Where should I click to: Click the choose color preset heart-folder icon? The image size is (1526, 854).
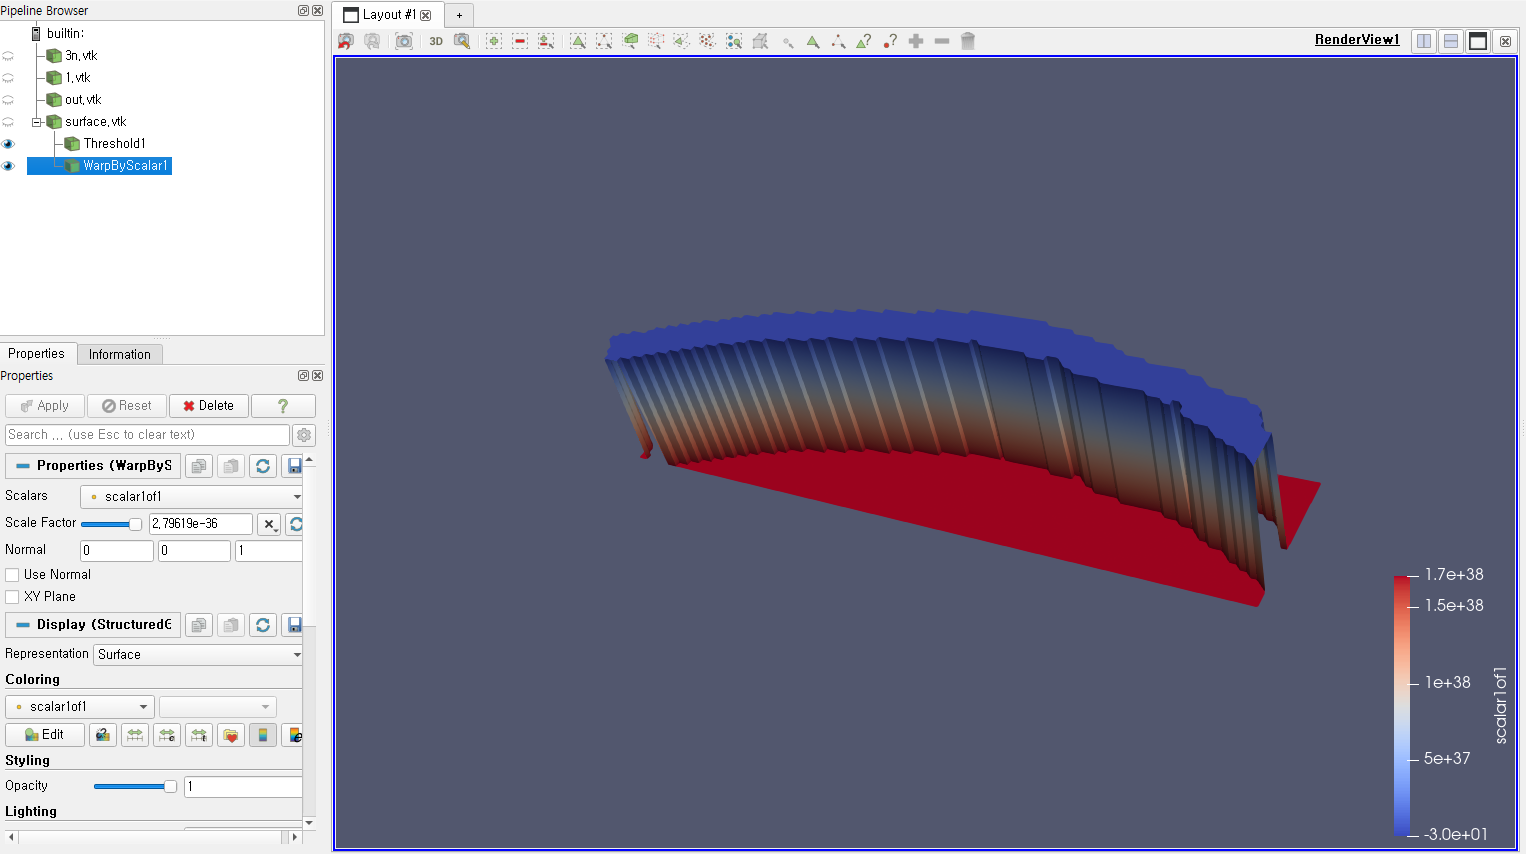tap(231, 735)
